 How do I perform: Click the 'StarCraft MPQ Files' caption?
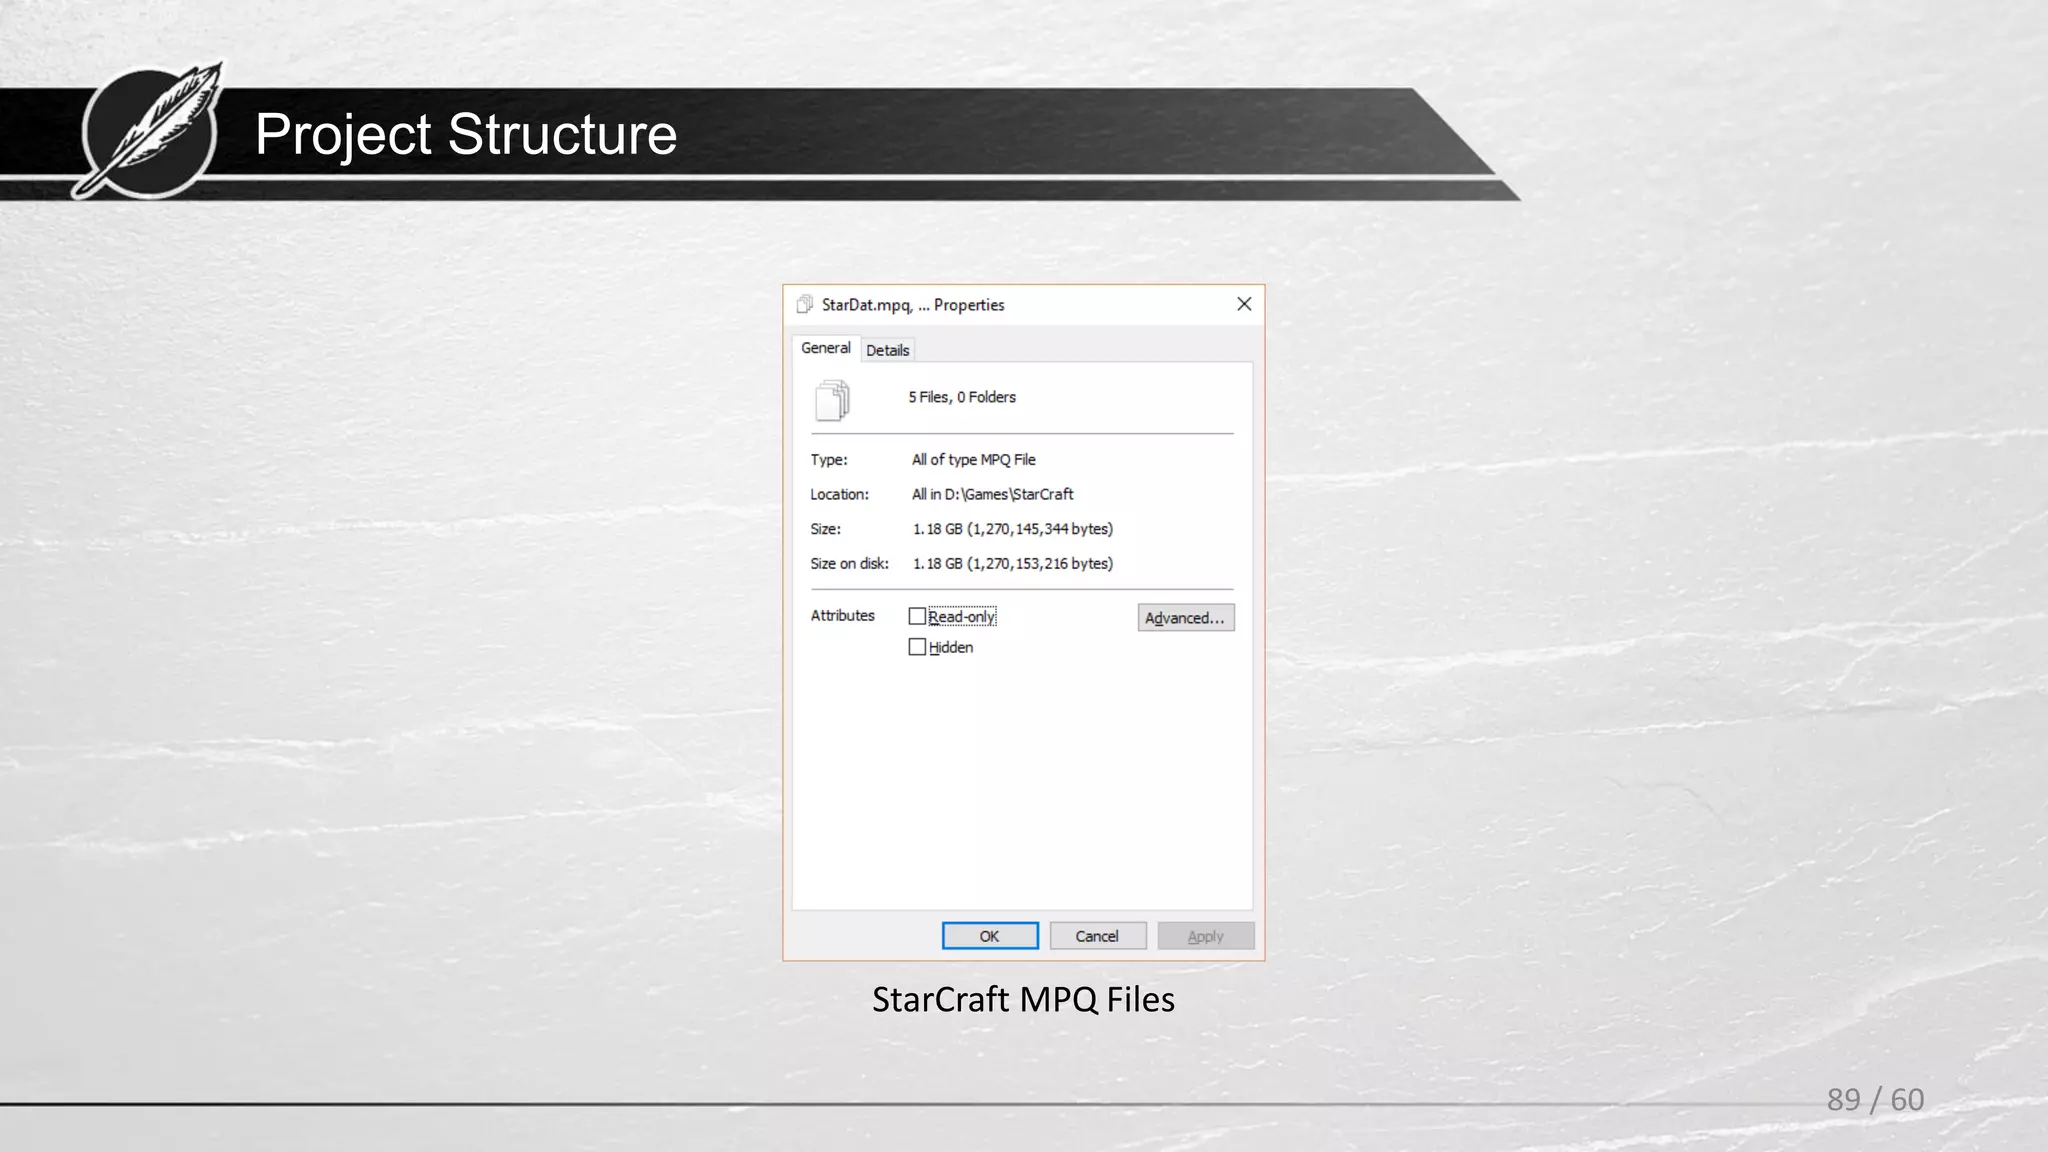click(x=1023, y=999)
